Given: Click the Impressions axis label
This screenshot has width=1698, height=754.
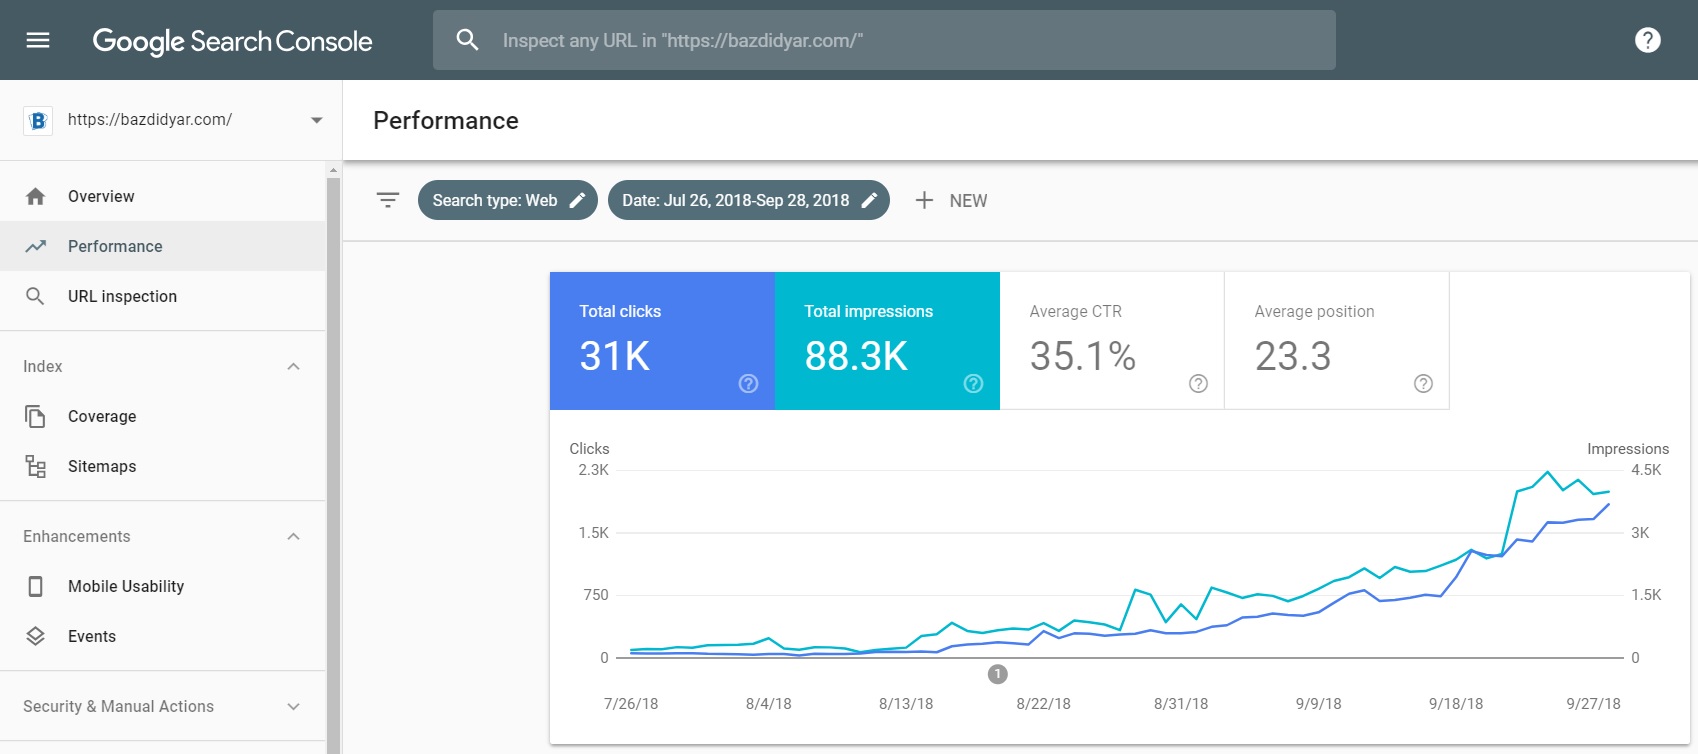Looking at the screenshot, I should [1628, 449].
